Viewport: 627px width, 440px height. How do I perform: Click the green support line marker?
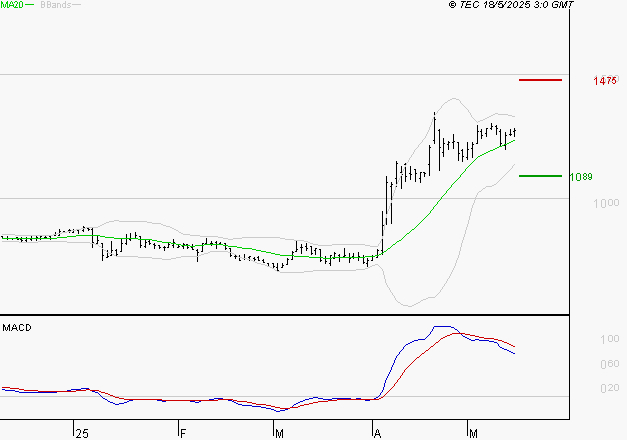click(x=540, y=176)
